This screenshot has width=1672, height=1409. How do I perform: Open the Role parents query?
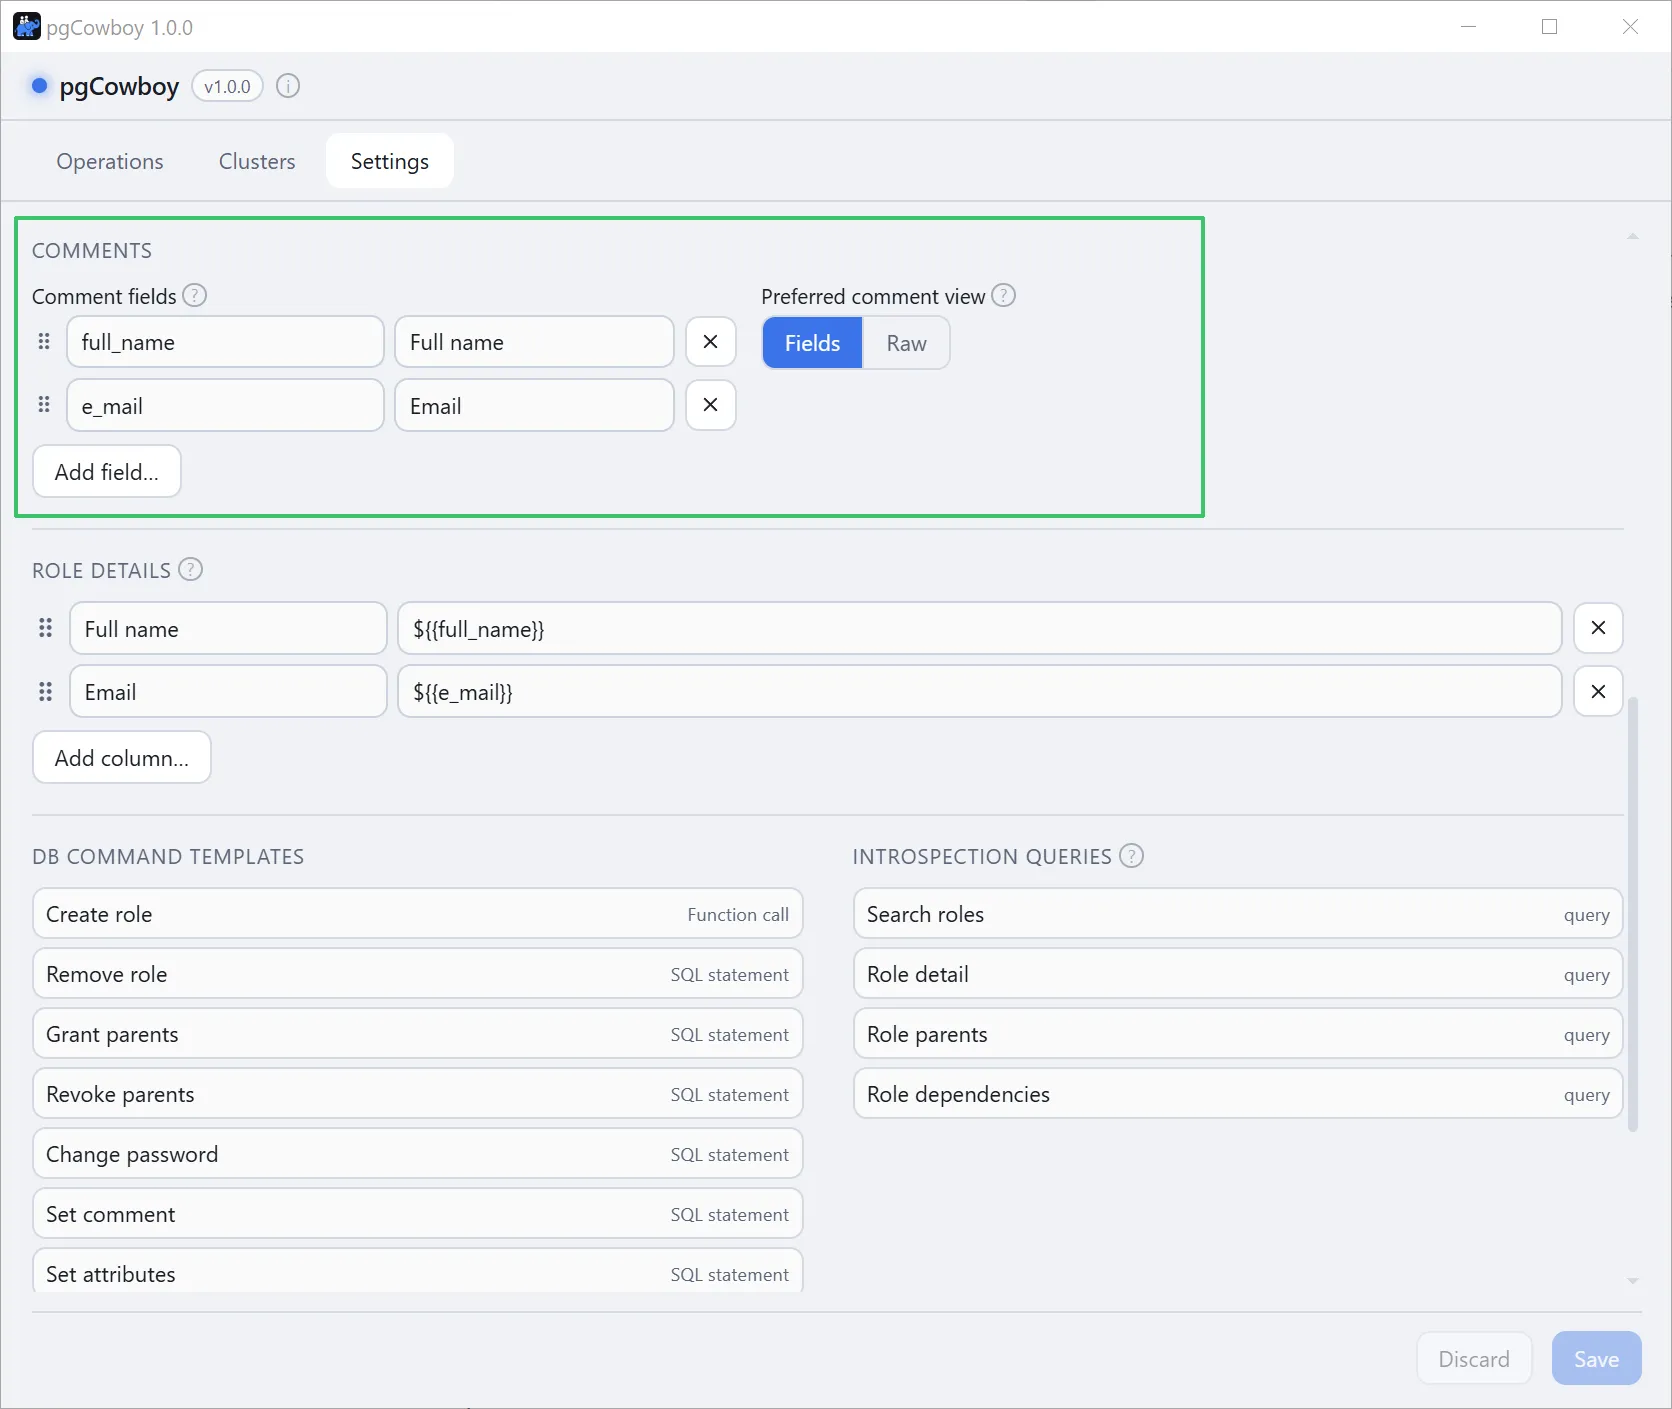tap(1238, 1033)
